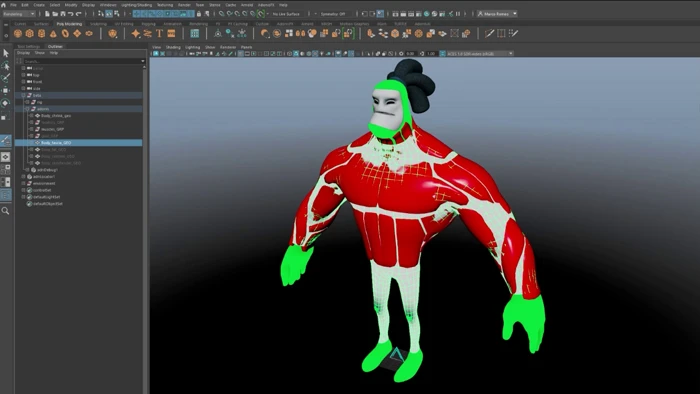Switch to the Sculpting shelf tab
700x394 pixels.
pyautogui.click(x=98, y=24)
